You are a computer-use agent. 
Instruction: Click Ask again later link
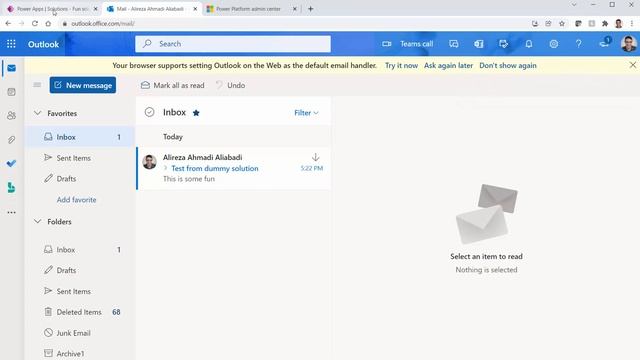(448, 65)
